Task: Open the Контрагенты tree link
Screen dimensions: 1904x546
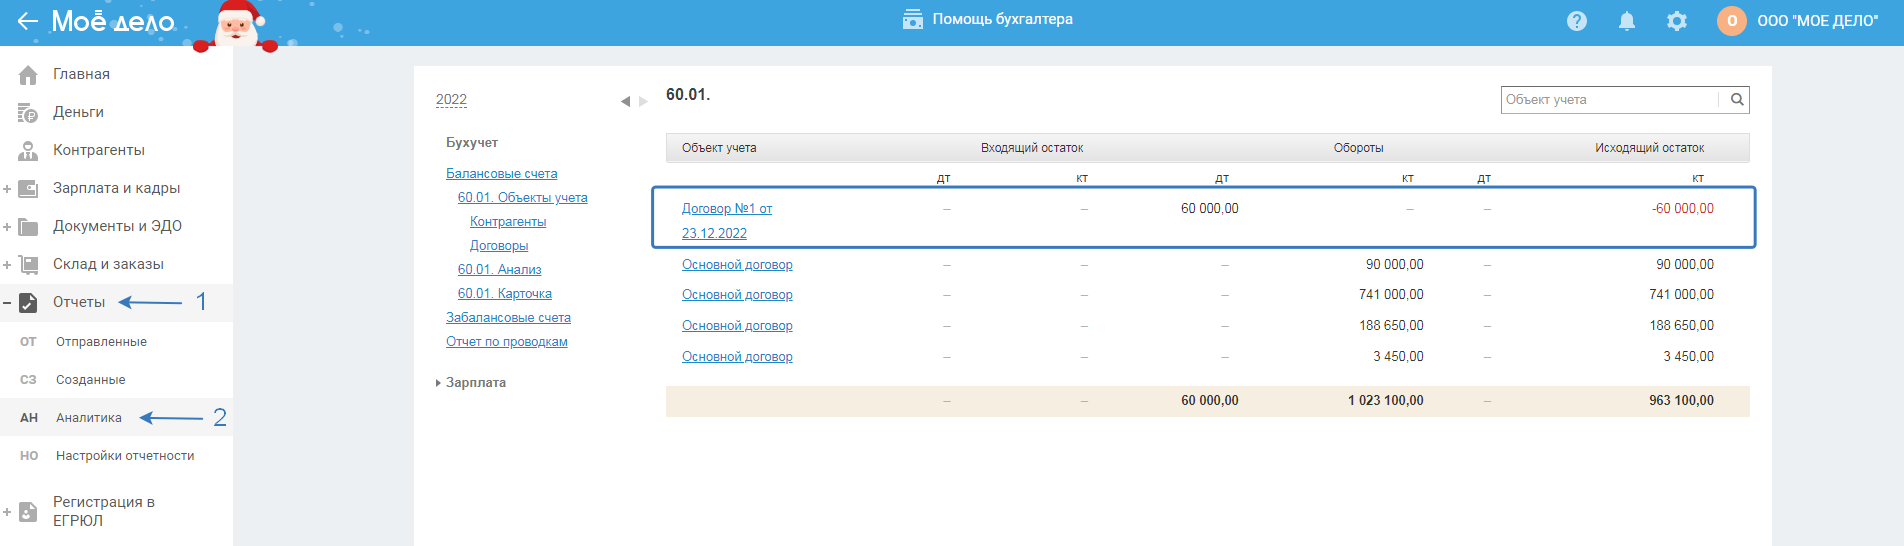Action: [x=508, y=222]
